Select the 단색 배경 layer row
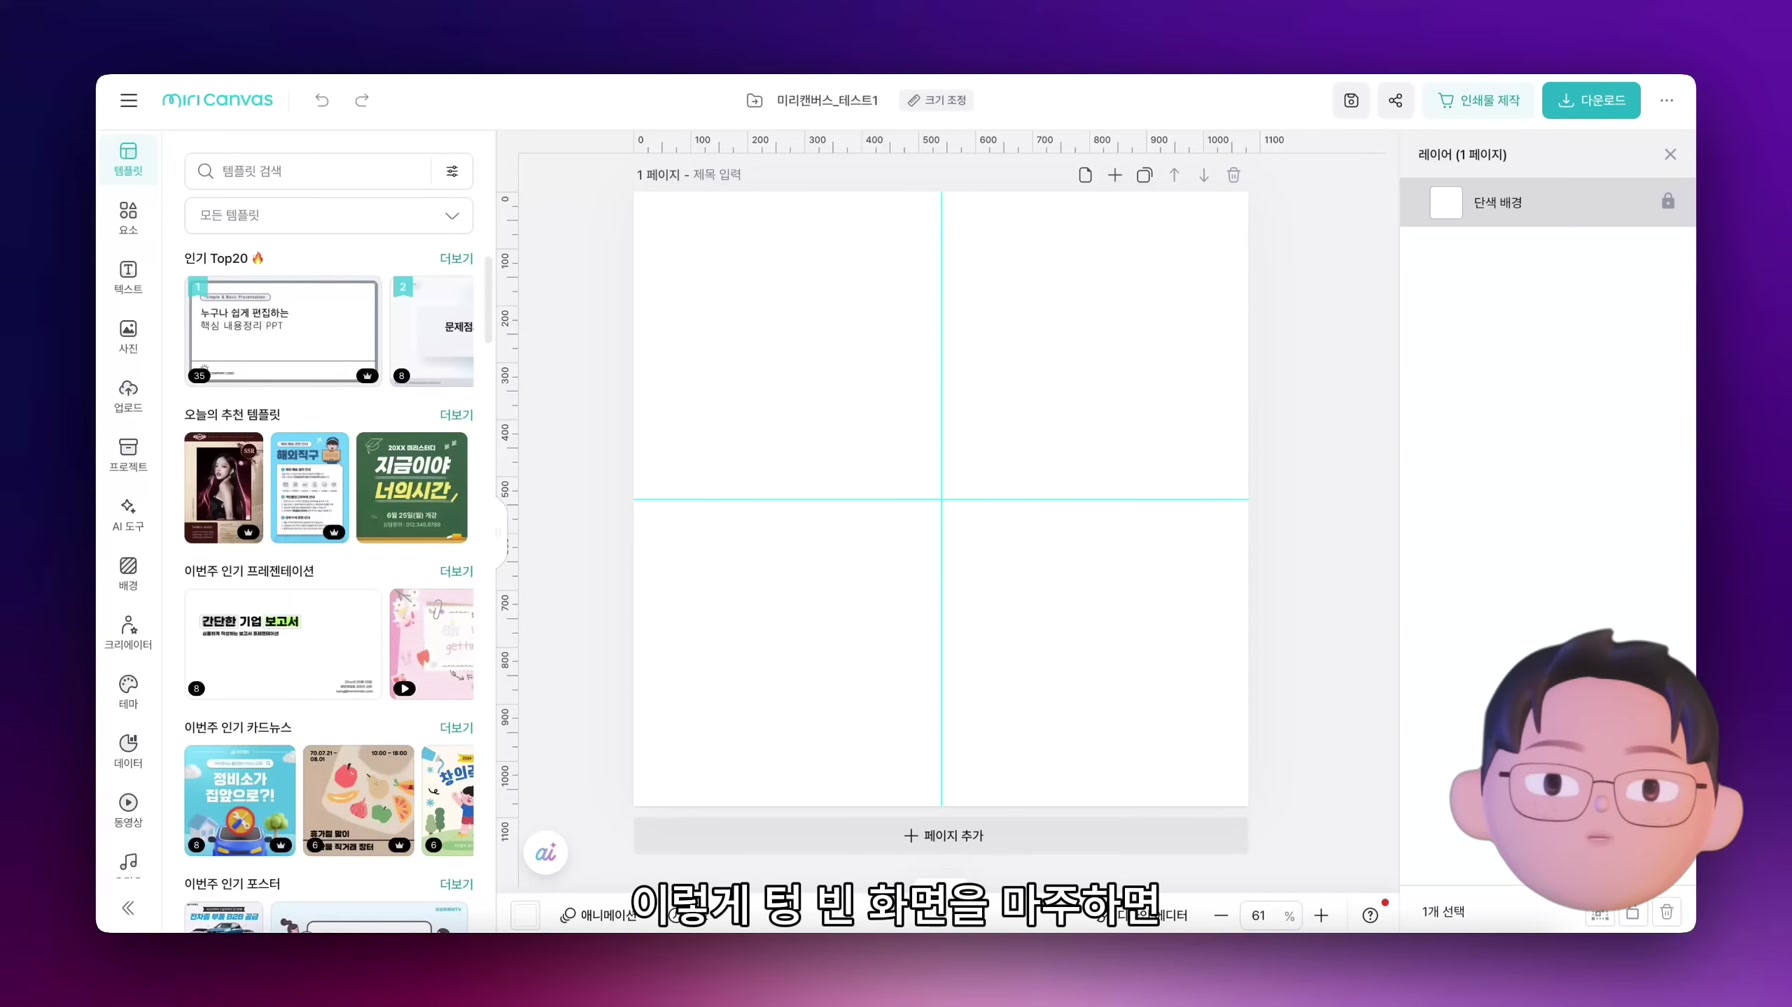1792x1007 pixels. tap(1548, 202)
